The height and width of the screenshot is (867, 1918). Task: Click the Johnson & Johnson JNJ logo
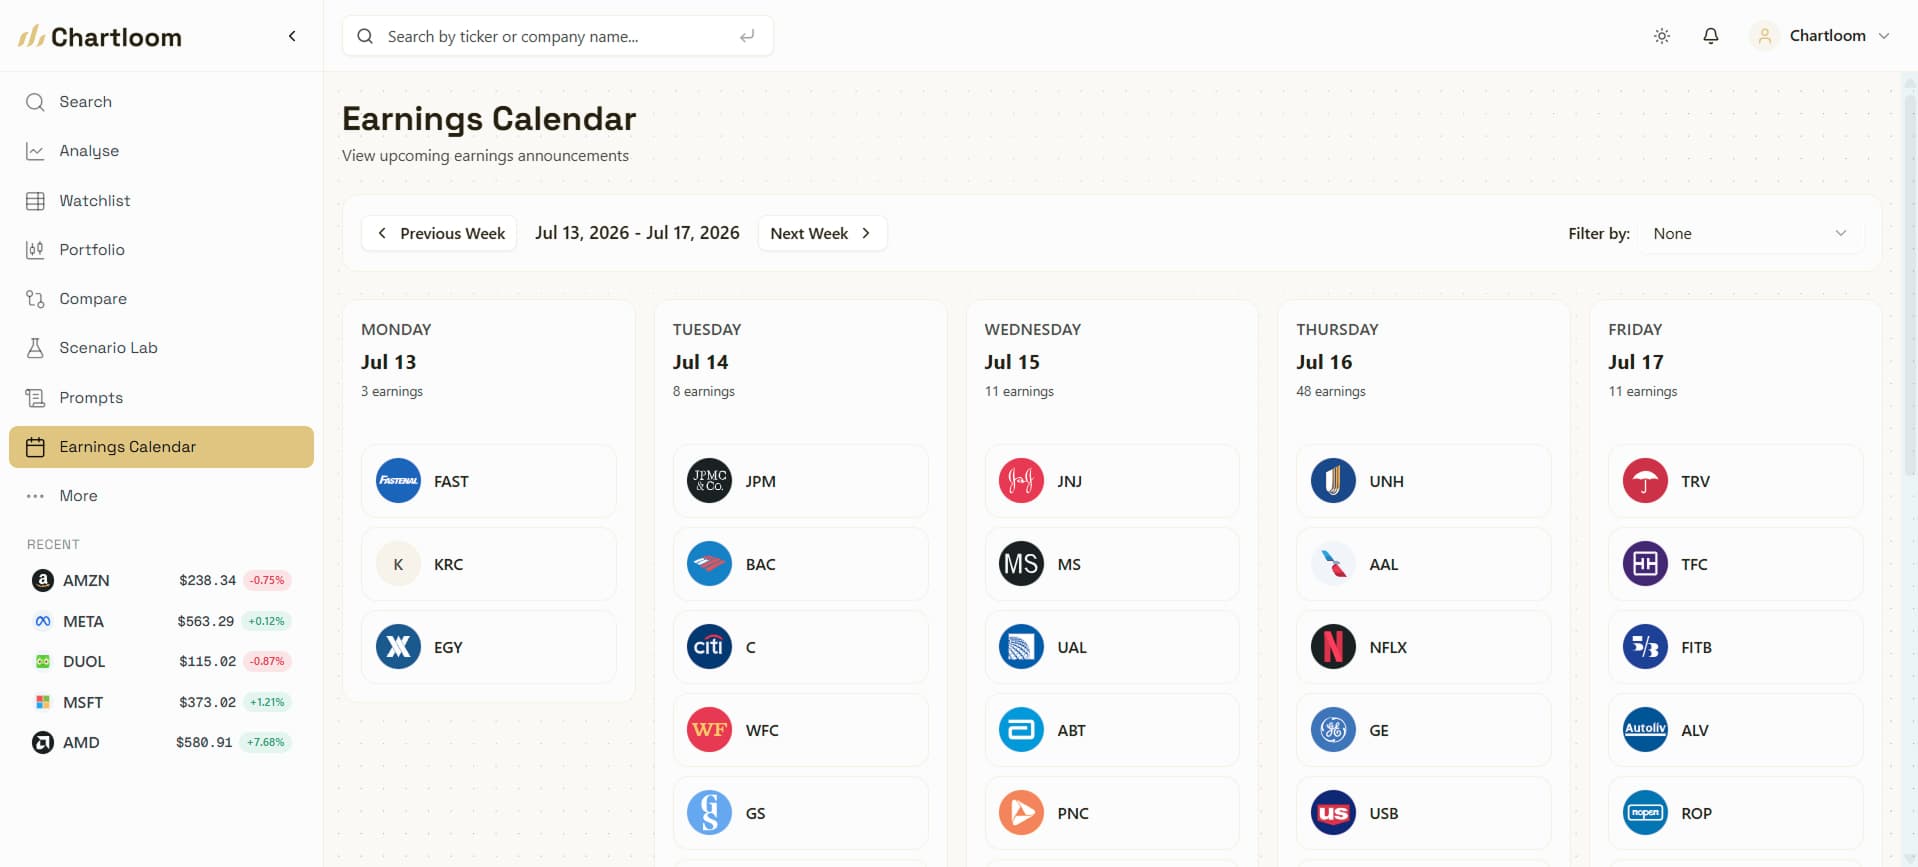pos(1021,481)
